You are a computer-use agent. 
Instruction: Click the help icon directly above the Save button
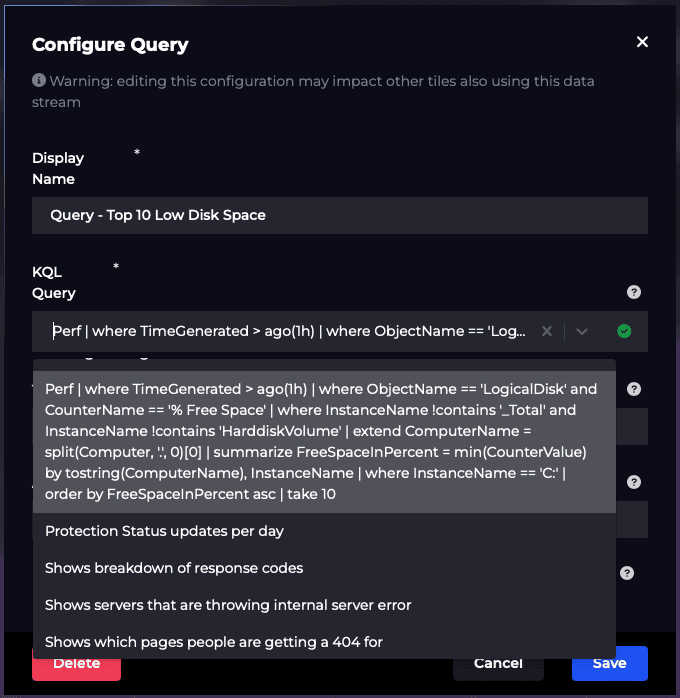pos(627,573)
